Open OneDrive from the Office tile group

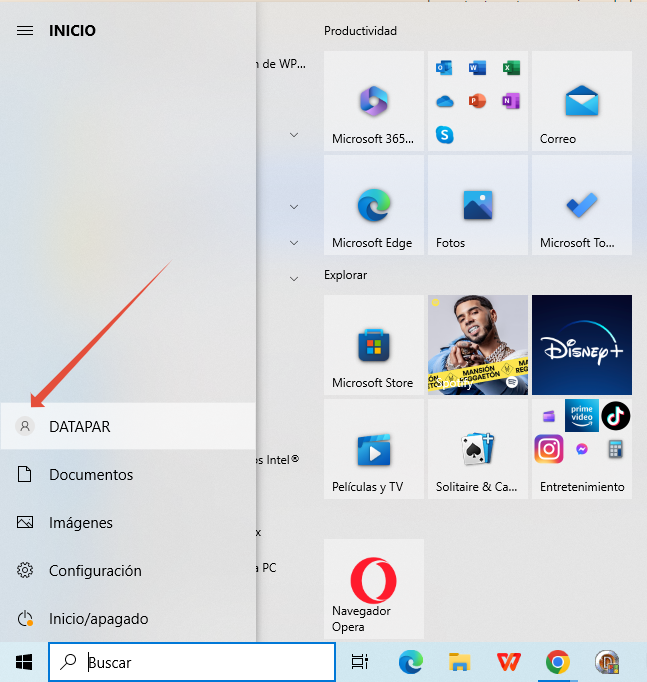[x=444, y=101]
